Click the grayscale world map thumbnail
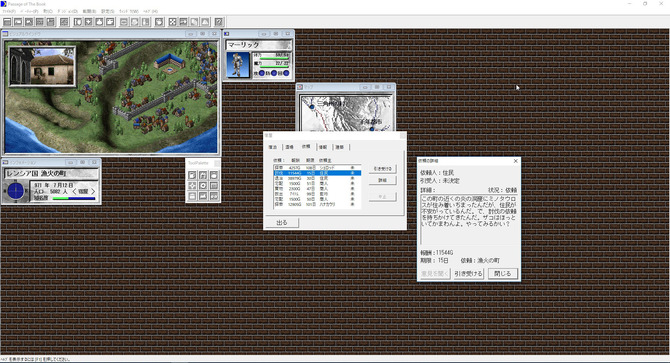 click(x=346, y=113)
